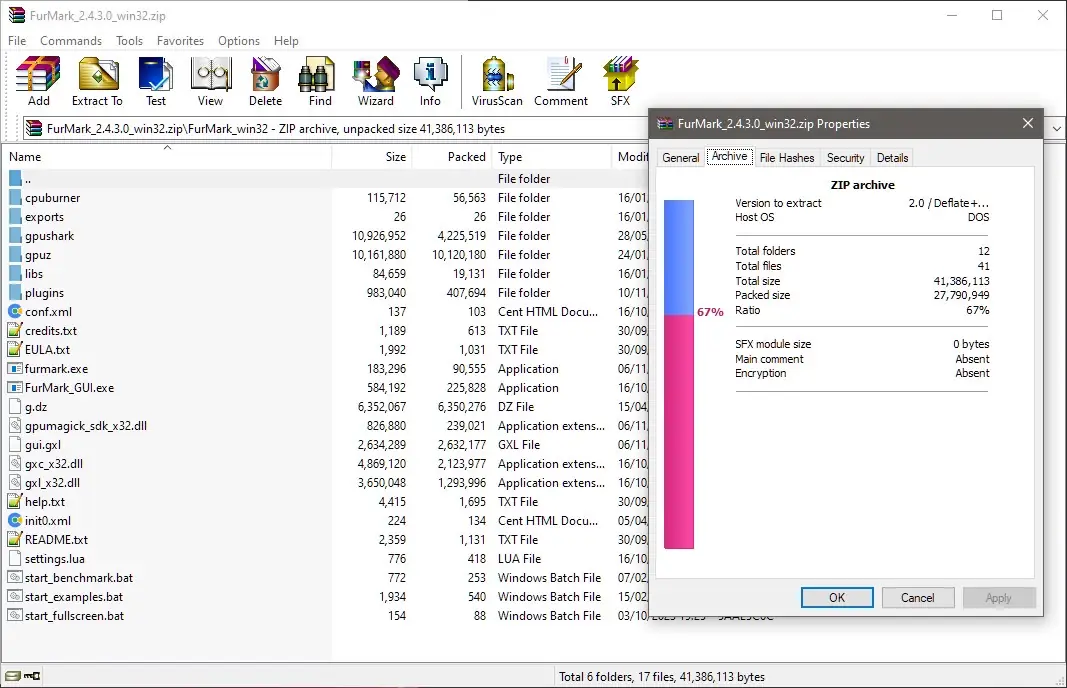The width and height of the screenshot is (1067, 688).
Task: Sort the list by the Packed column
Action: click(452, 157)
